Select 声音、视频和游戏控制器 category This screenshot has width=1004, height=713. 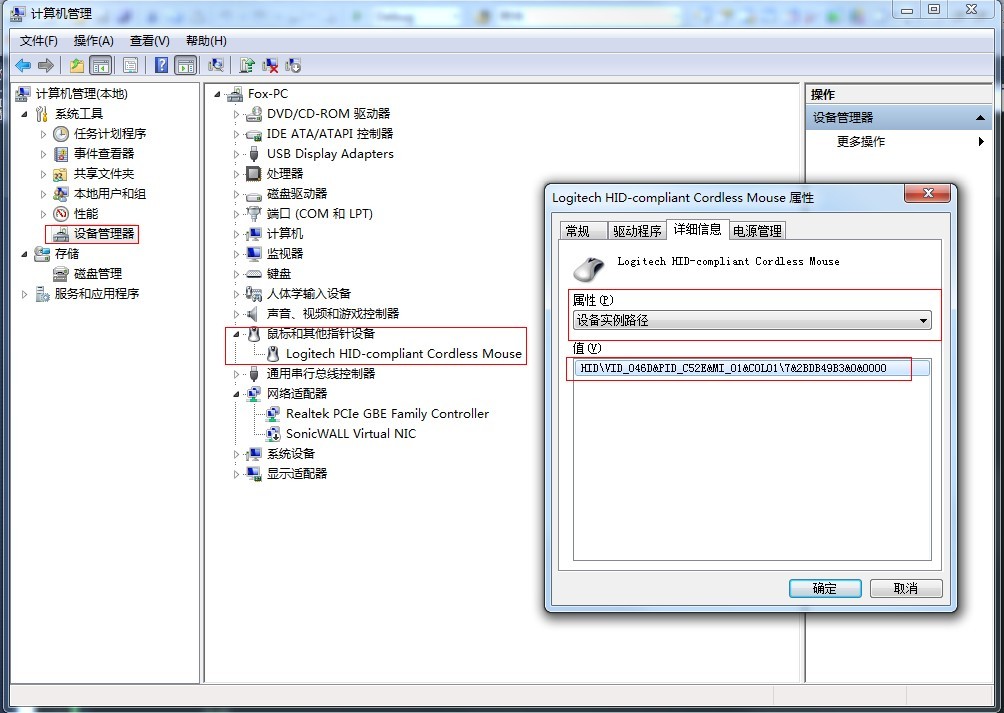coord(332,314)
